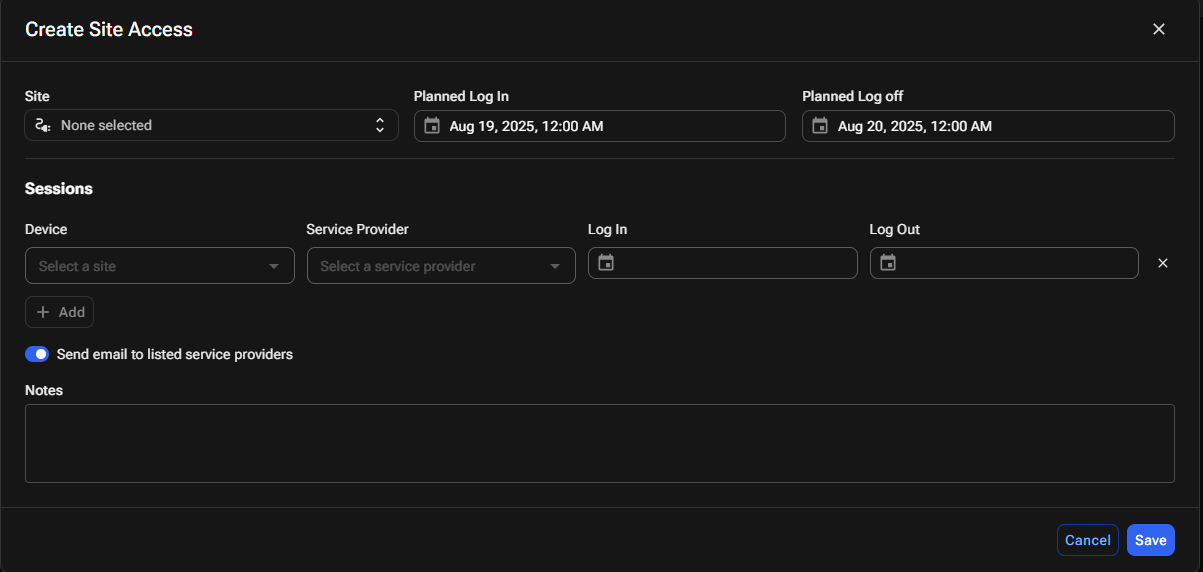
Task: Expand the Device dropdown arrow
Action: (274, 266)
